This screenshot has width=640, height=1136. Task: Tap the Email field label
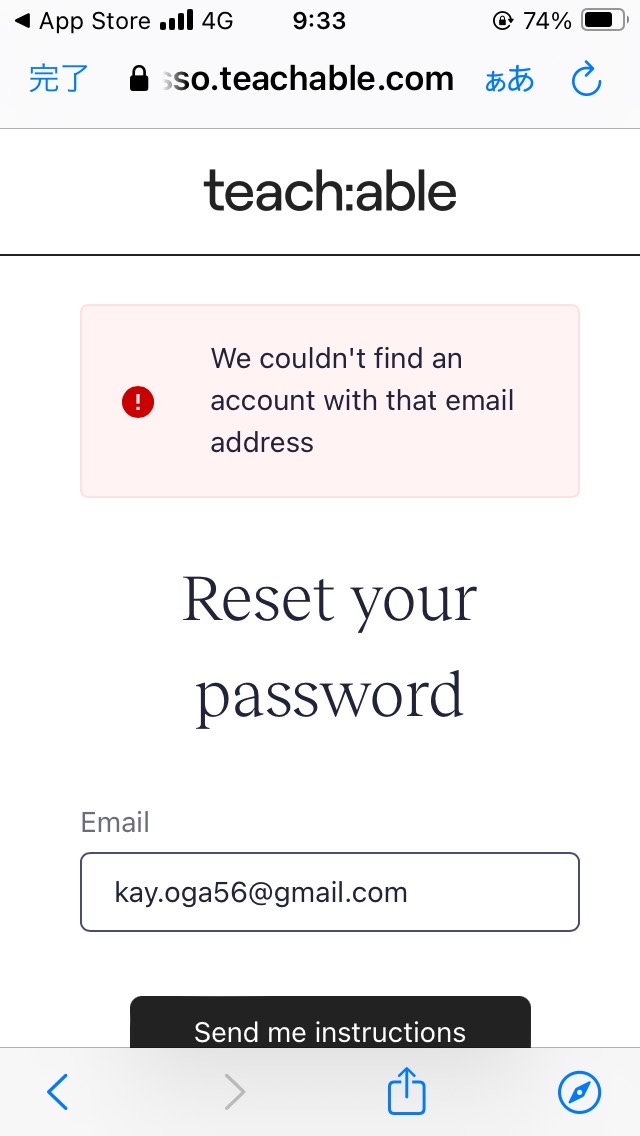tap(115, 822)
